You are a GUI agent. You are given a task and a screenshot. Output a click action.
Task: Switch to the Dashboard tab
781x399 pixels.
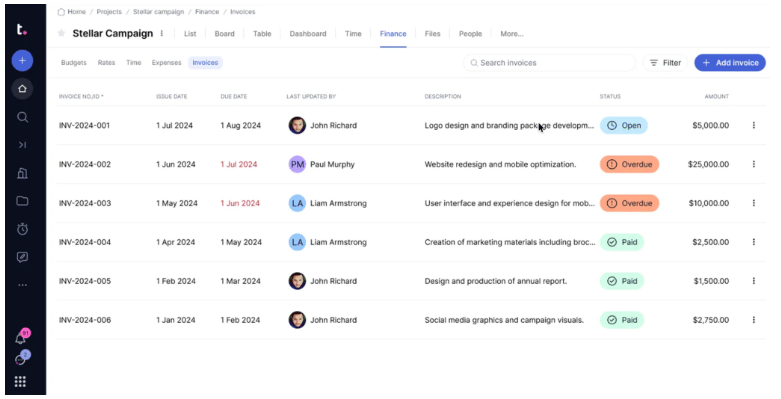[308, 34]
